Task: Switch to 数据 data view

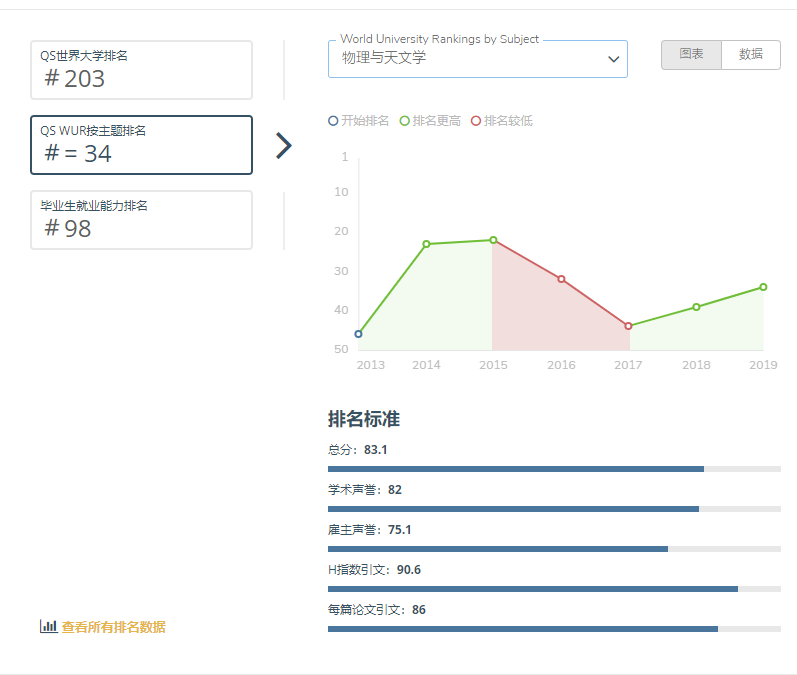Action: point(751,55)
